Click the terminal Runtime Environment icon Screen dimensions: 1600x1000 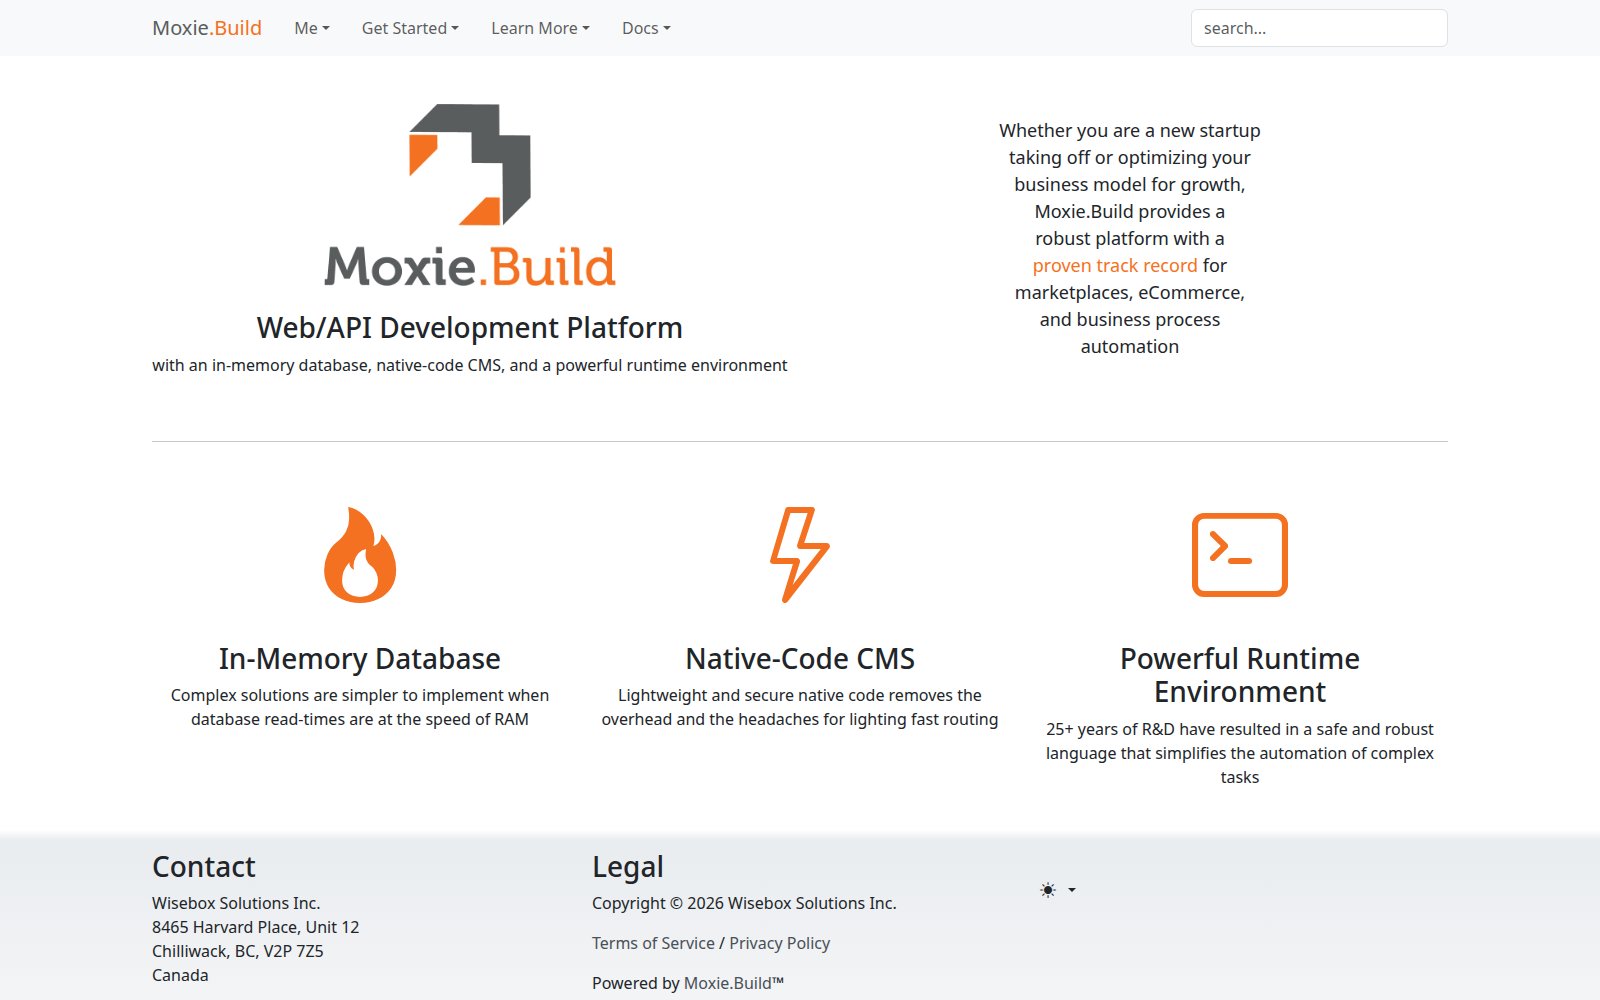pos(1240,555)
